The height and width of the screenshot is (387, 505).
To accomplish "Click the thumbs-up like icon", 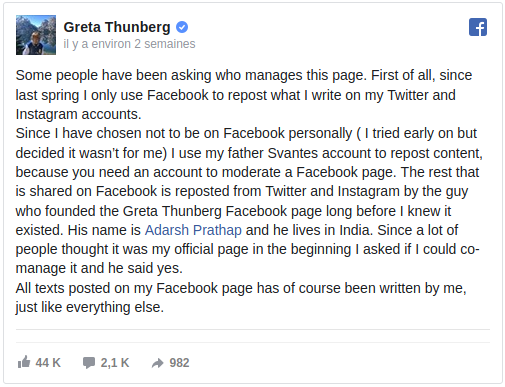I will click(x=24, y=362).
